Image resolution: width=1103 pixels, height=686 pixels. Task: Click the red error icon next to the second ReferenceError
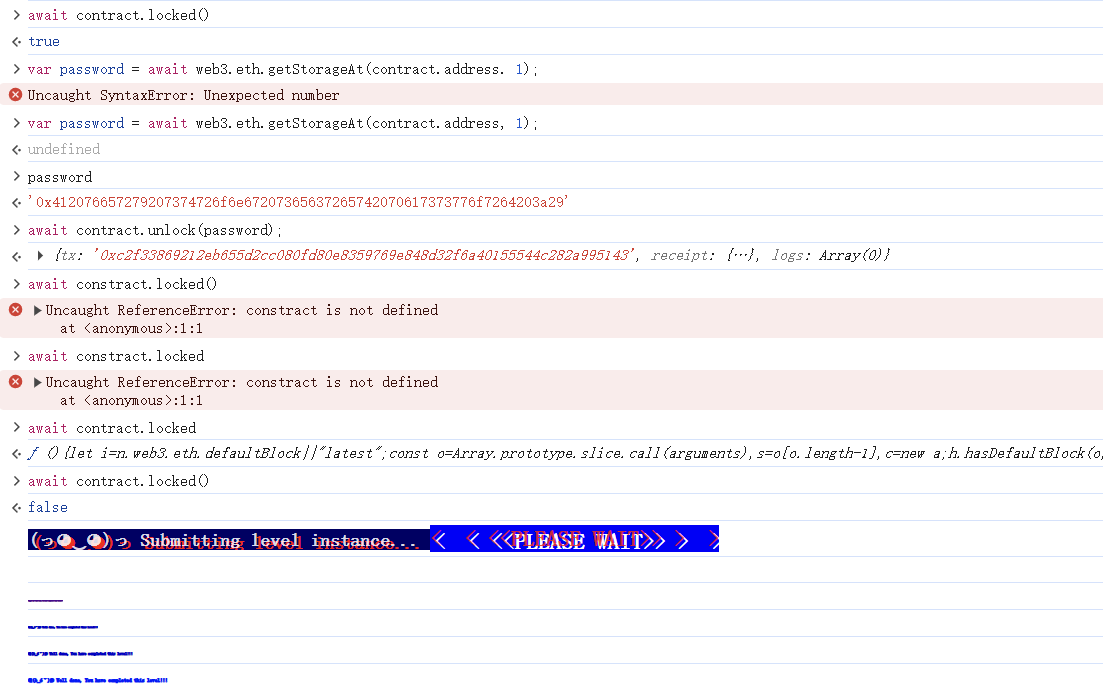pos(13,382)
